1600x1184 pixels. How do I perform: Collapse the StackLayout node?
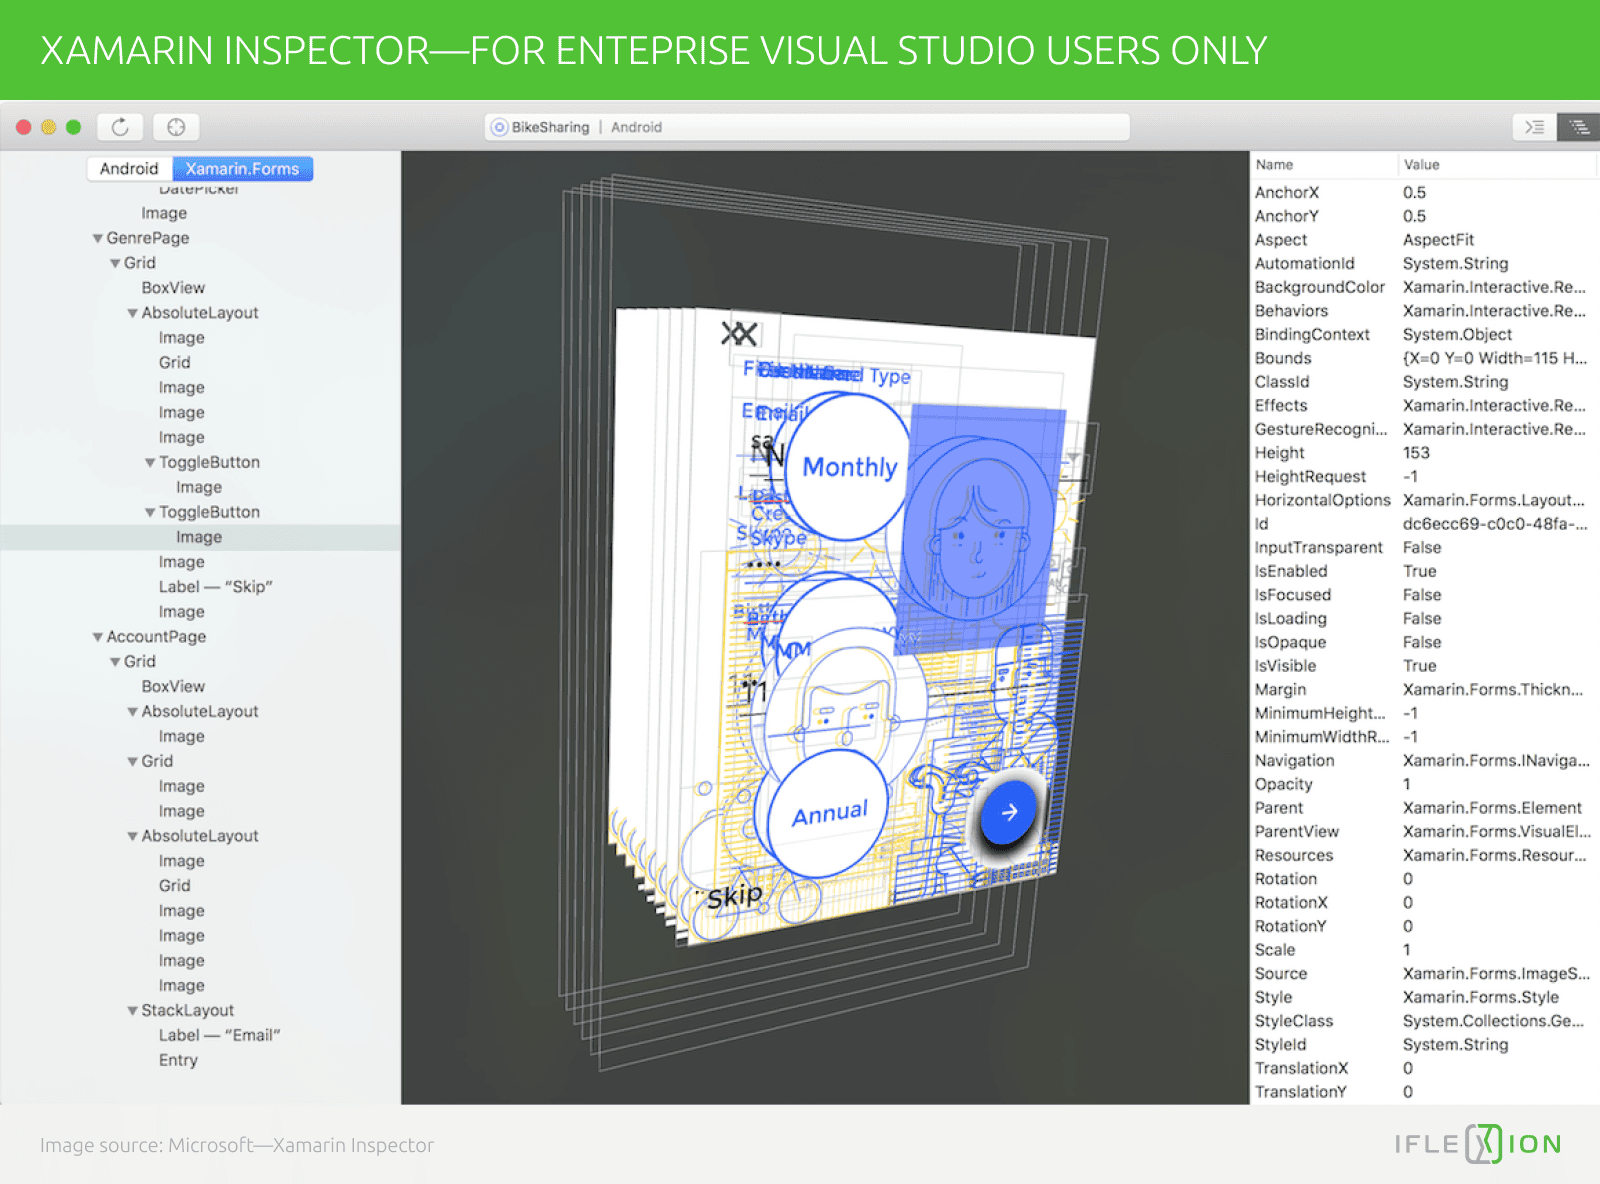tap(132, 1012)
